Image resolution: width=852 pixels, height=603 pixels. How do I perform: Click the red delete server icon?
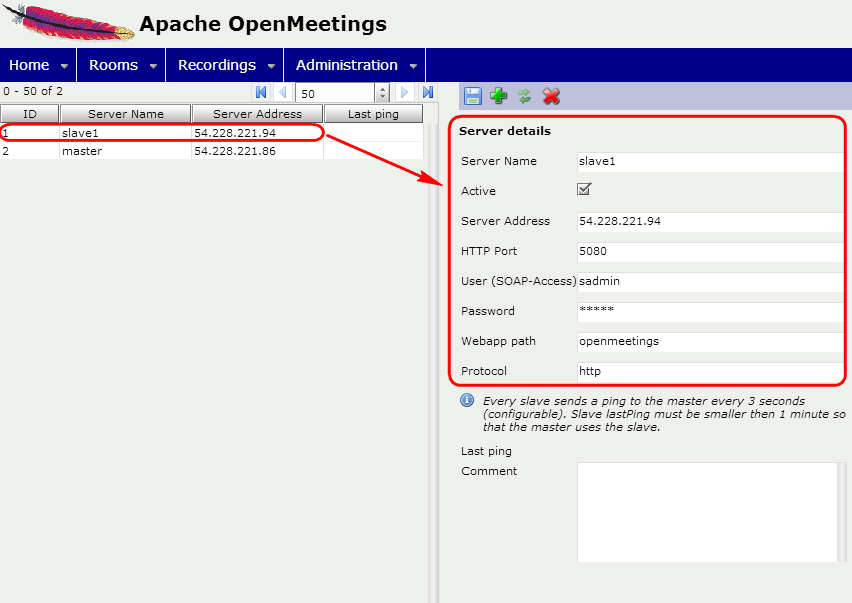pos(550,96)
